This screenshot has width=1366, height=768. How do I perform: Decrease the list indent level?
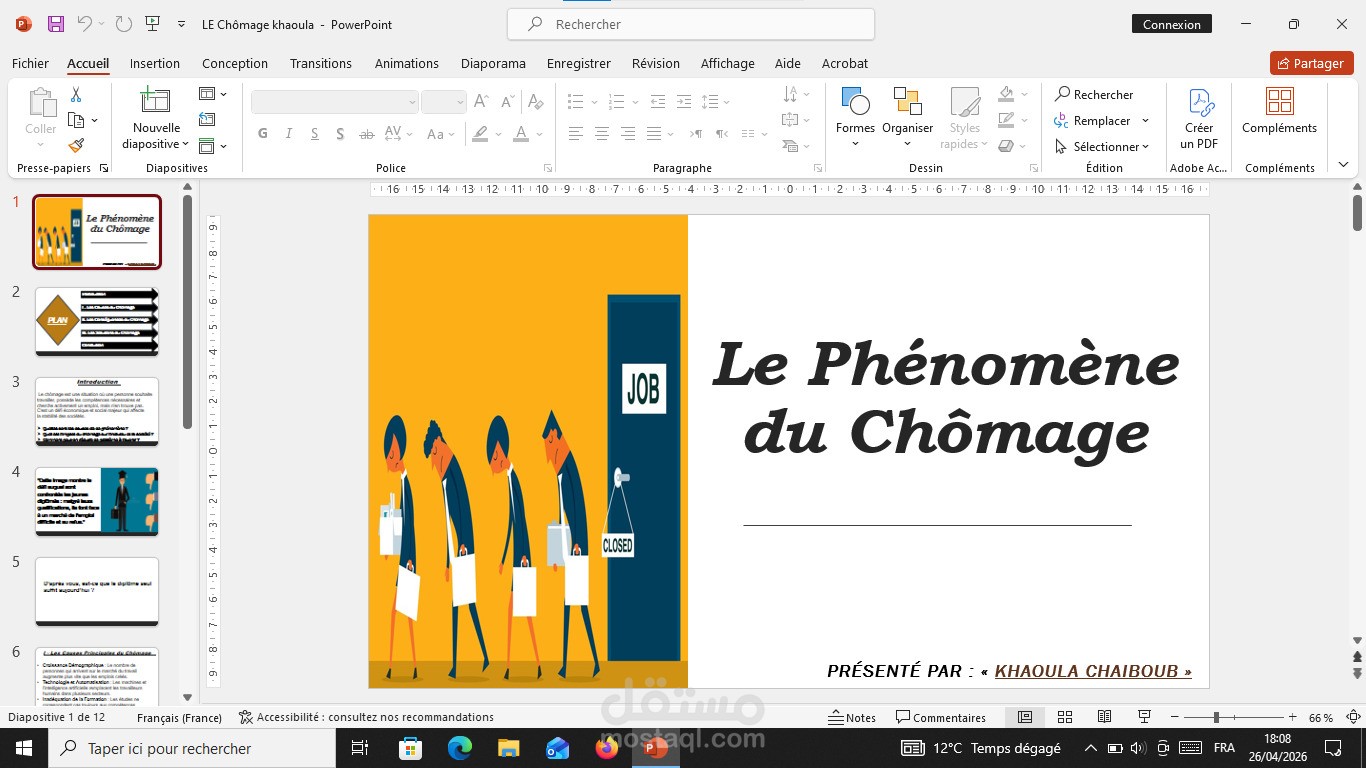(657, 102)
